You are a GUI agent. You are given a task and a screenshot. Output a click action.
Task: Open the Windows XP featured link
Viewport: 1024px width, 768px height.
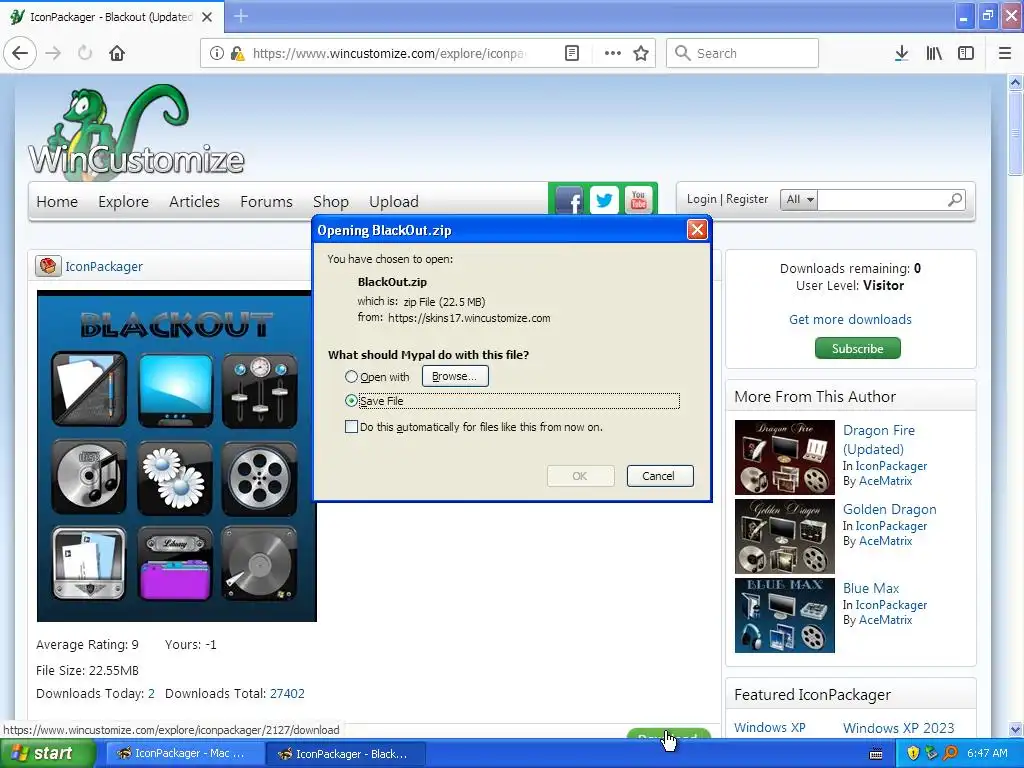[769, 728]
